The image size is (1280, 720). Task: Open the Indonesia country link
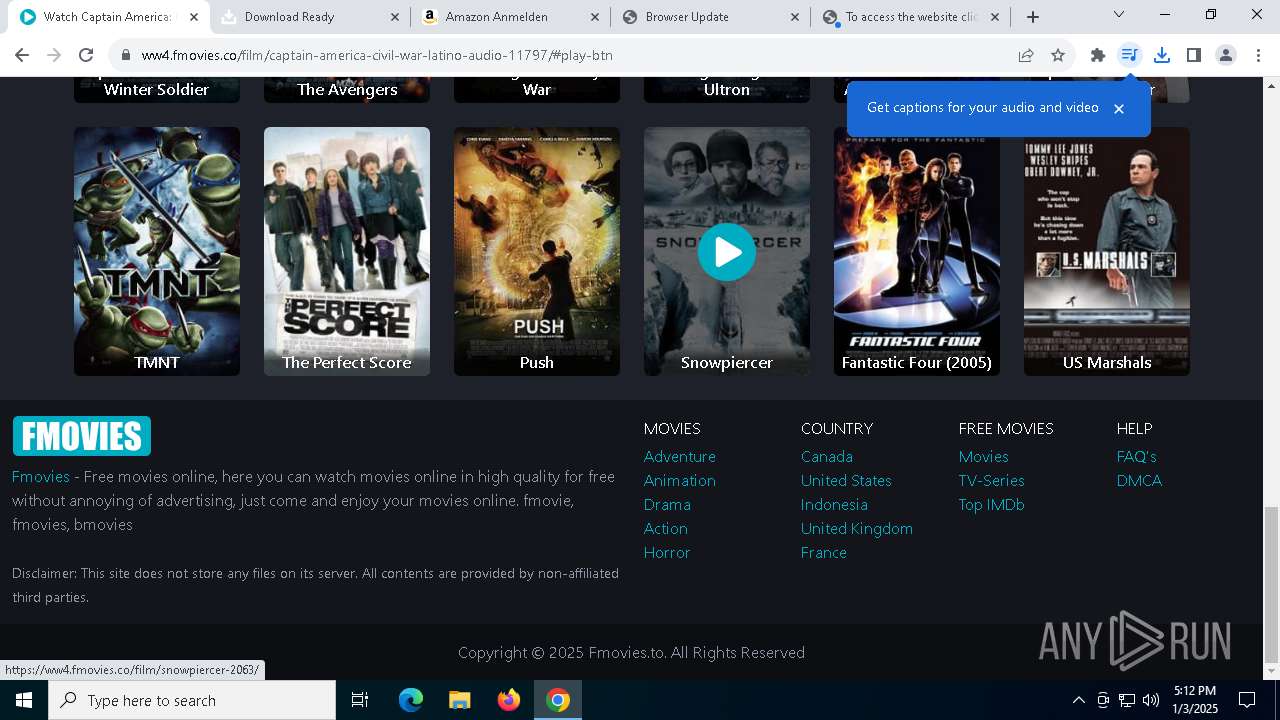(834, 504)
